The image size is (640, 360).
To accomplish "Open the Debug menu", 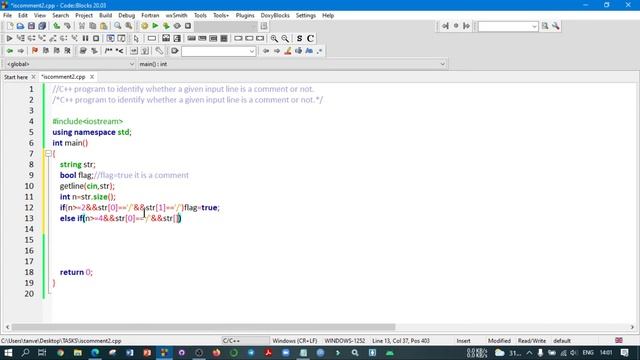I will pos(127,15).
